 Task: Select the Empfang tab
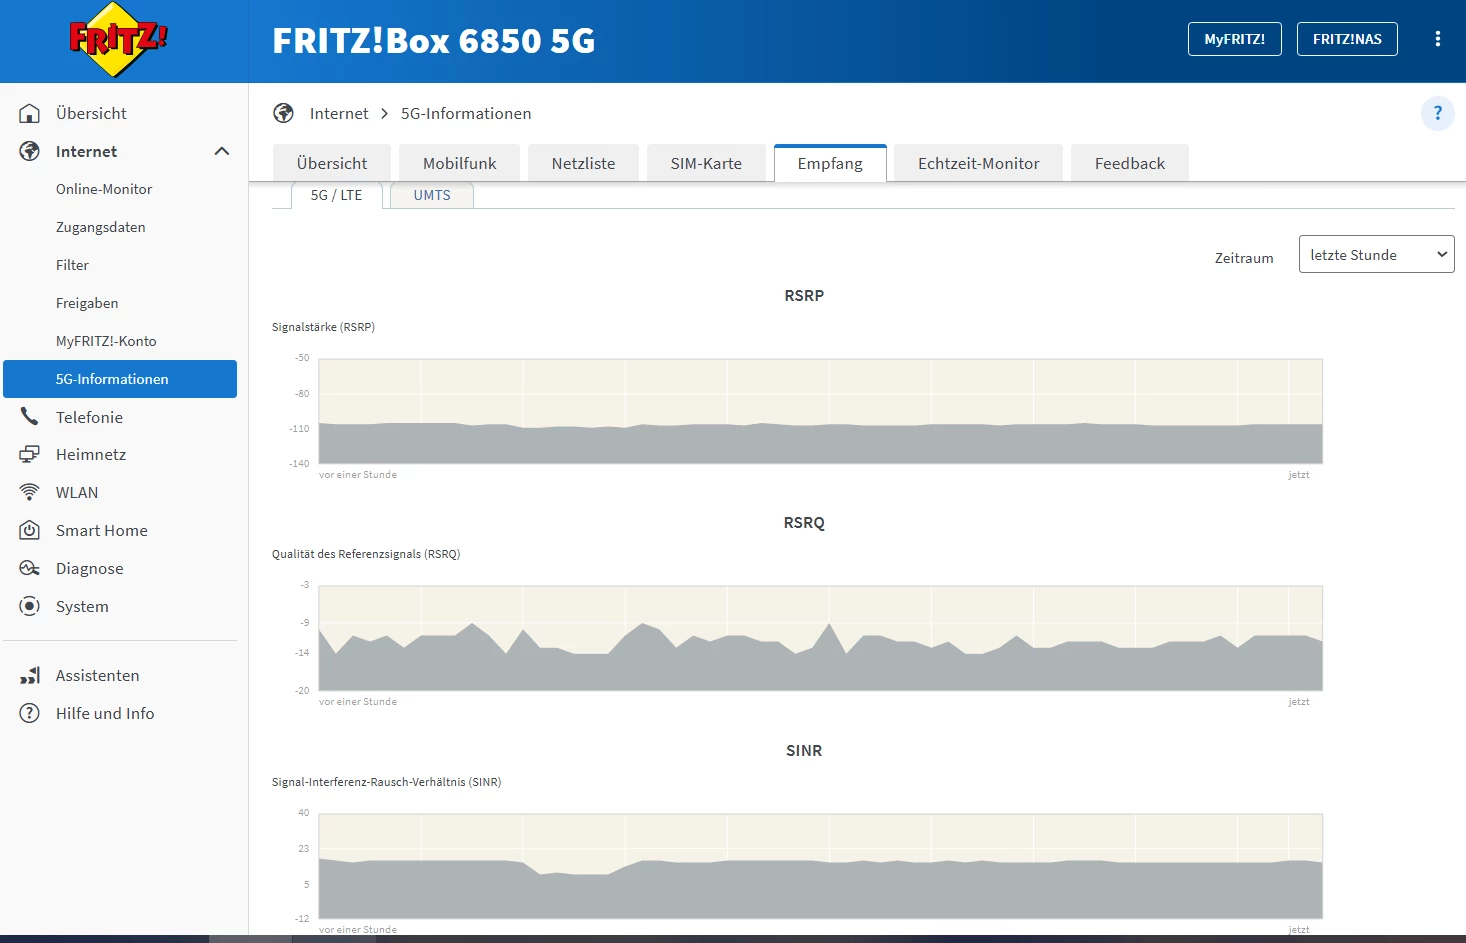830,163
